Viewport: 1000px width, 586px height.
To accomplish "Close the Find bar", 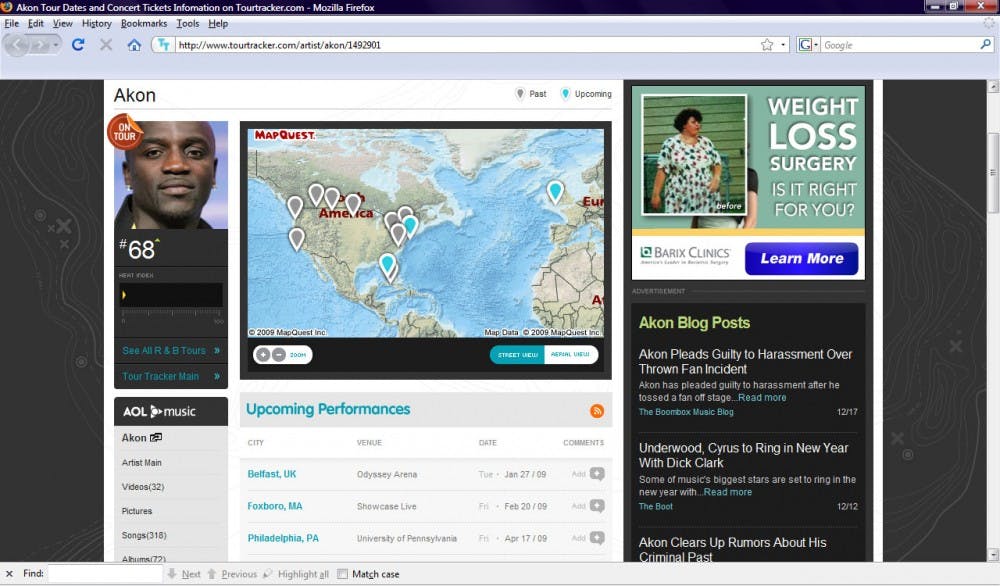I will (9, 574).
